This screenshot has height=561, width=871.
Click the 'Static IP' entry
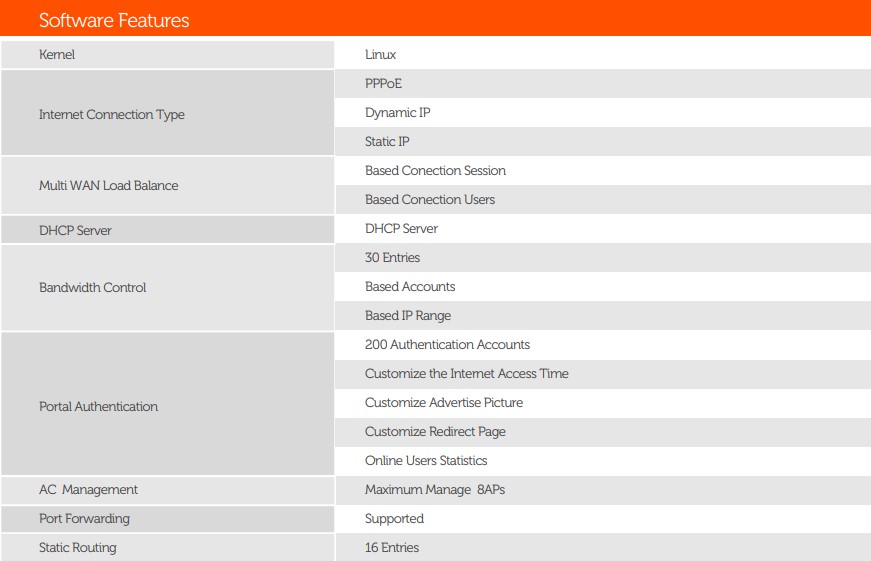click(387, 142)
